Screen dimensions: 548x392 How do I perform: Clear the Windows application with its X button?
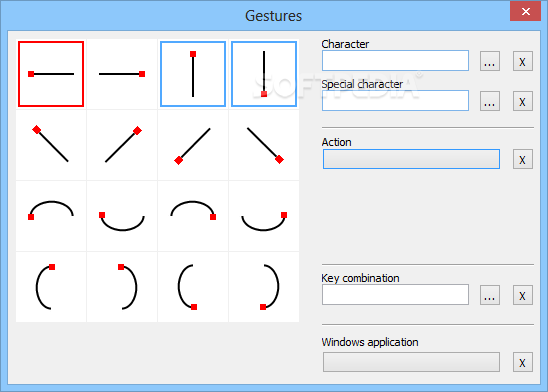point(523,362)
